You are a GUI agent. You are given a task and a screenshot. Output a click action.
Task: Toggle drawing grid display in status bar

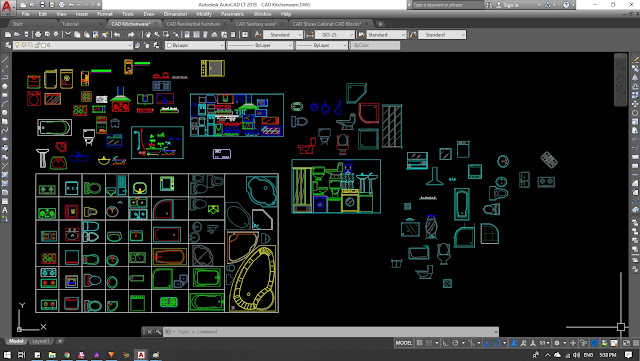(420, 343)
